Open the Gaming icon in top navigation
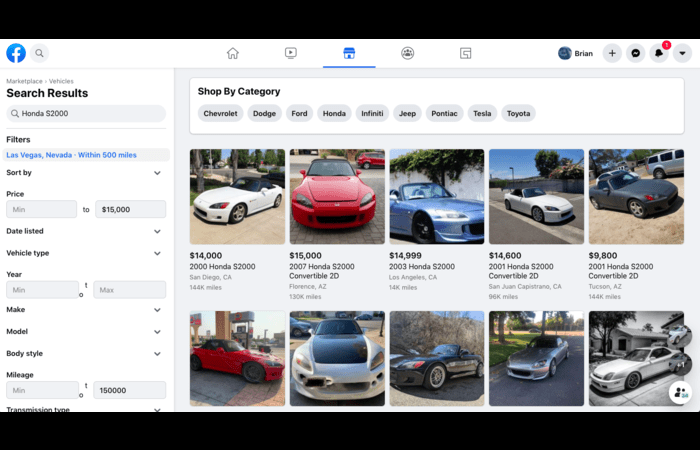700x450 pixels. (466, 53)
